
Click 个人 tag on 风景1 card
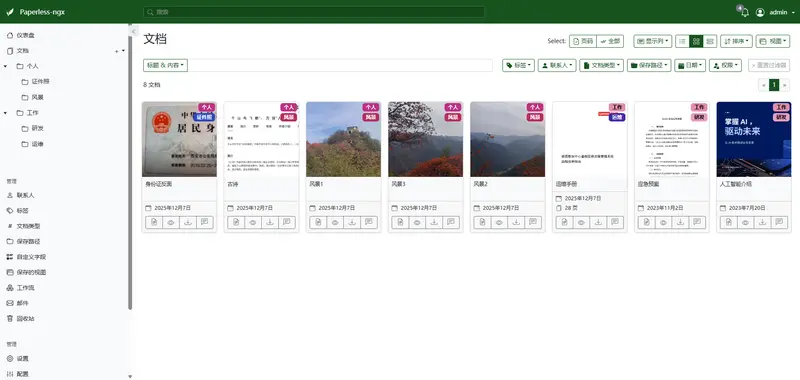point(370,107)
